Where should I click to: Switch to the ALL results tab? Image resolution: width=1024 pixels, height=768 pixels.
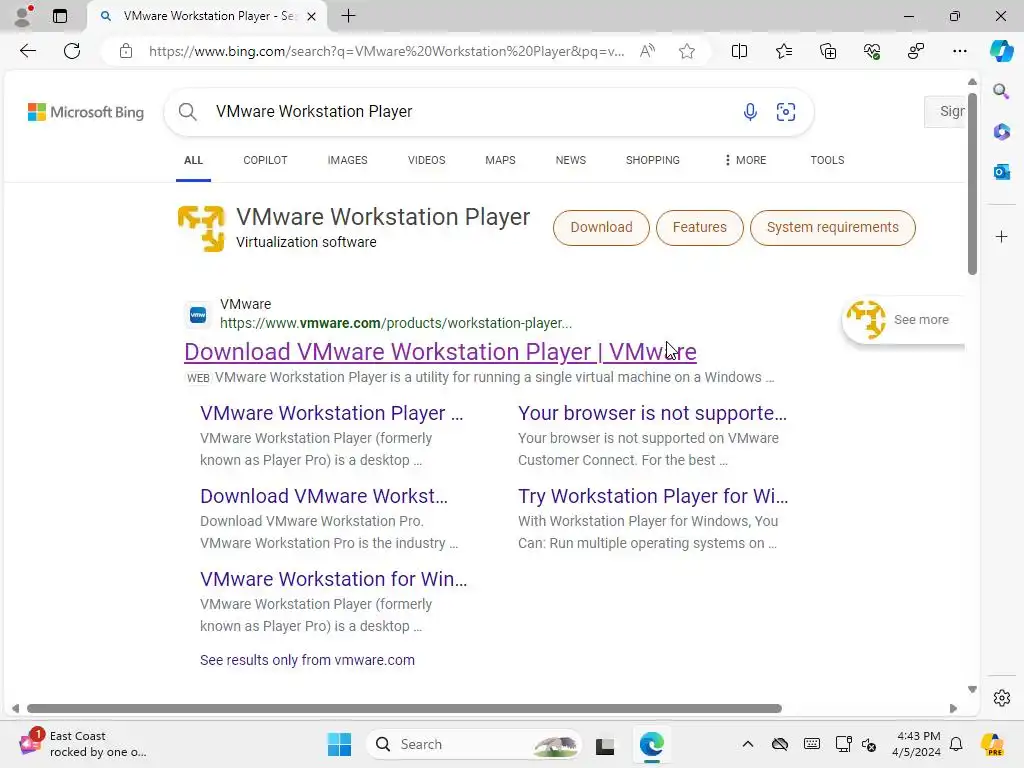pos(193,160)
